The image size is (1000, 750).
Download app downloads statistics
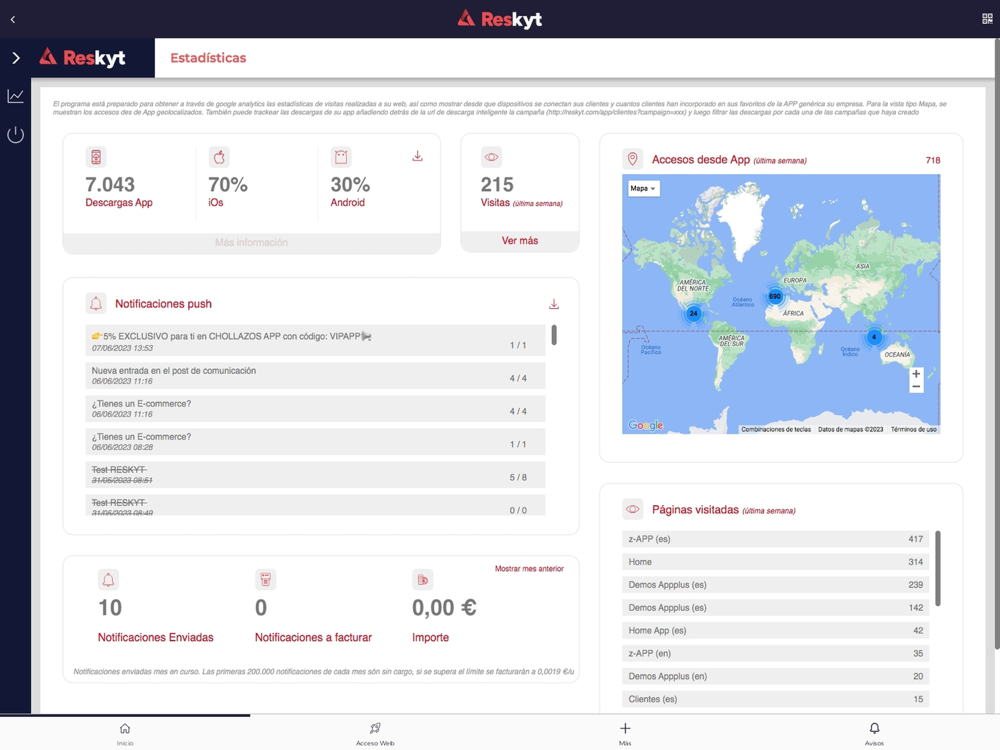point(417,156)
